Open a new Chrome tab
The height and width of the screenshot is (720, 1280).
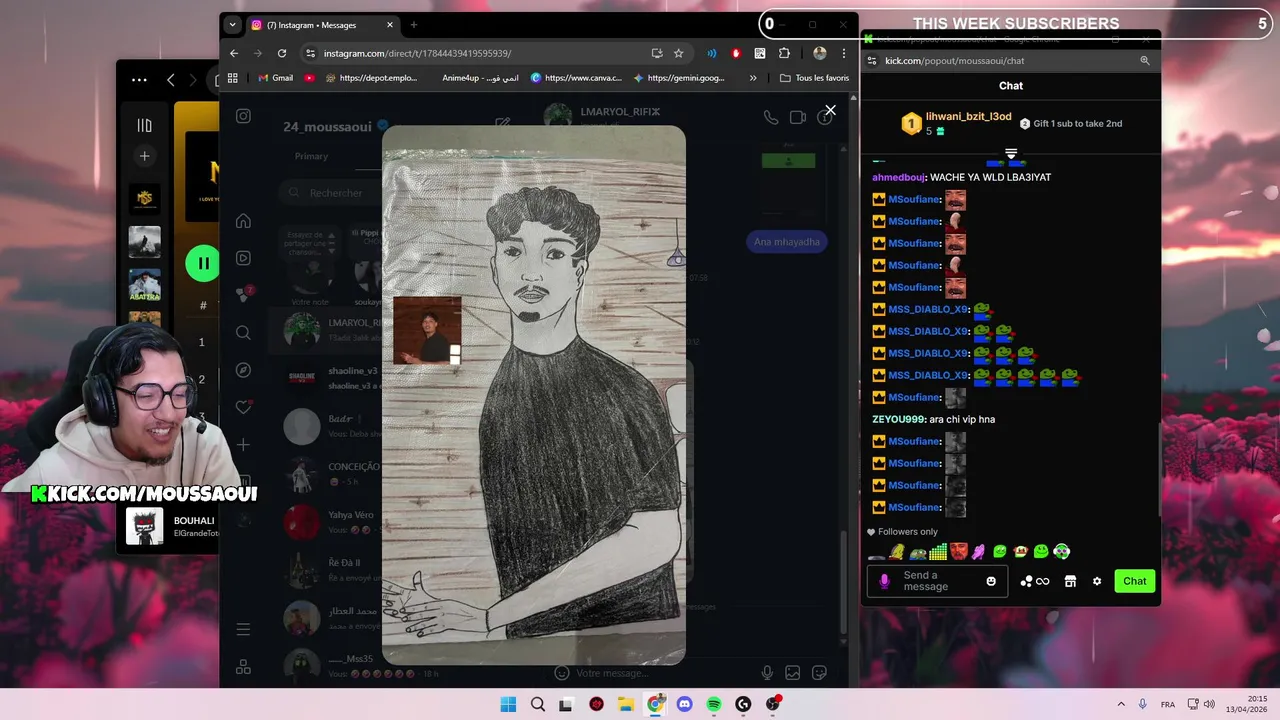pos(414,25)
